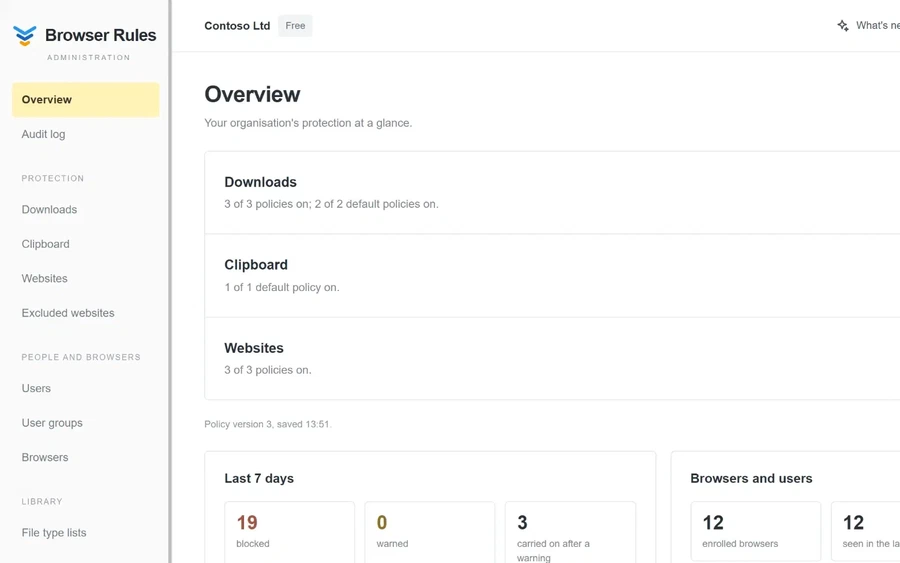This screenshot has height=563, width=900.
Task: Click the 0 warned statistic
Action: 429,531
